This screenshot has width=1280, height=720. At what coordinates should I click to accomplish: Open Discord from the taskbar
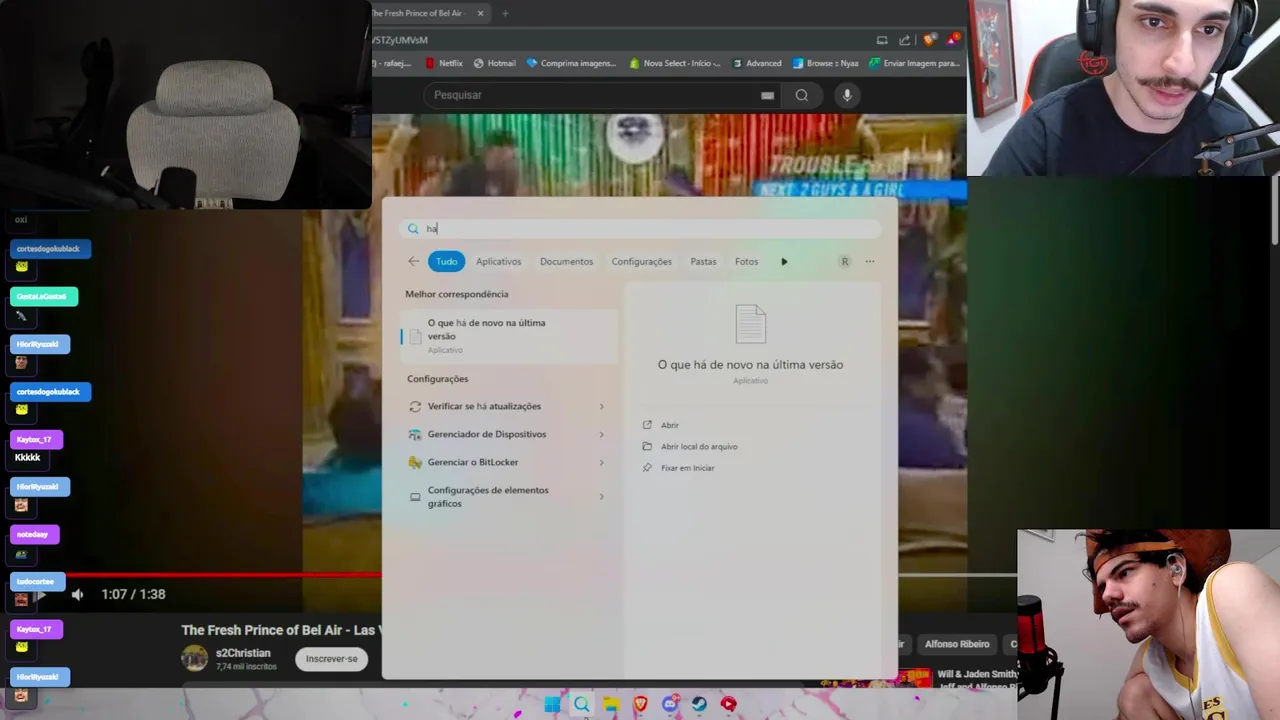pyautogui.click(x=670, y=704)
